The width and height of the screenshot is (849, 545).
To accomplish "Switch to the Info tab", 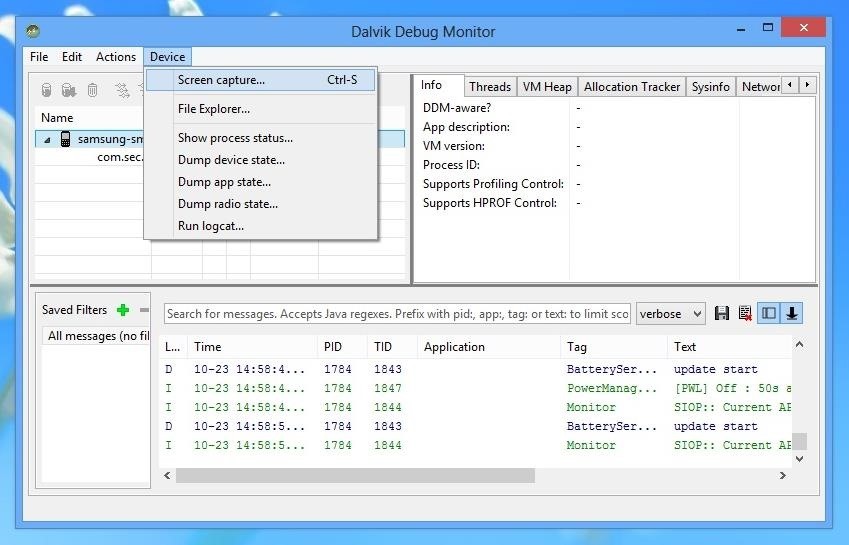I will (x=438, y=86).
